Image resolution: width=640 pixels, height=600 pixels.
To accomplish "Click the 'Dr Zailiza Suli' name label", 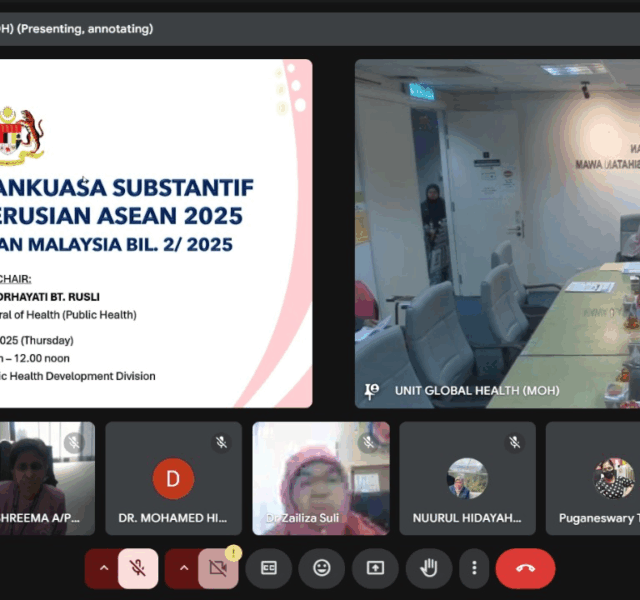I will pos(302,518).
